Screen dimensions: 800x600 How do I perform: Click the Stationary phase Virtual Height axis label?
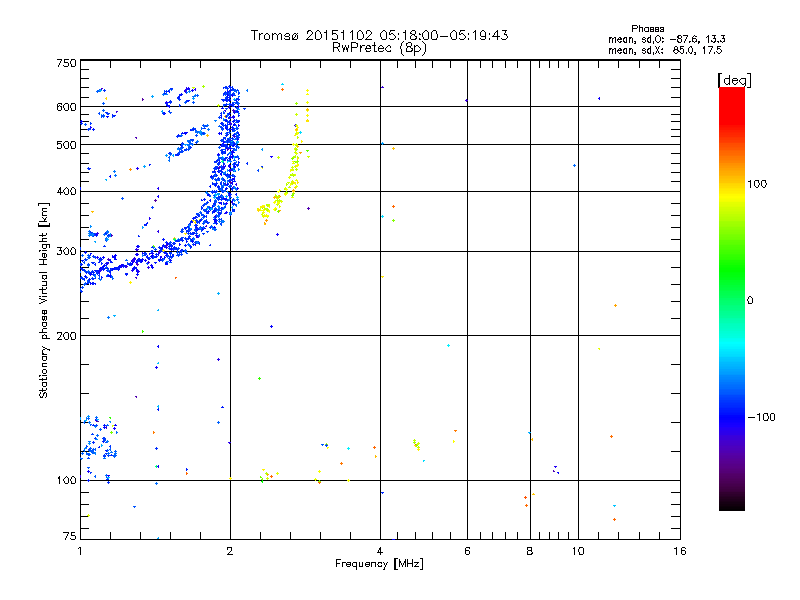[44, 300]
